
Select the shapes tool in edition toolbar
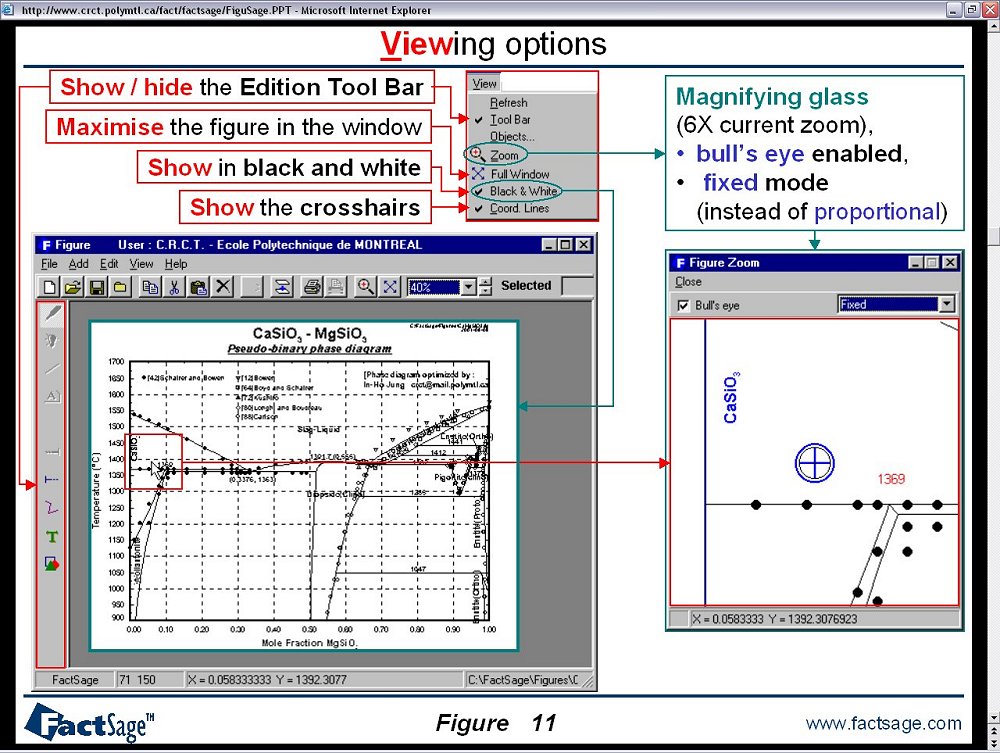click(52, 564)
